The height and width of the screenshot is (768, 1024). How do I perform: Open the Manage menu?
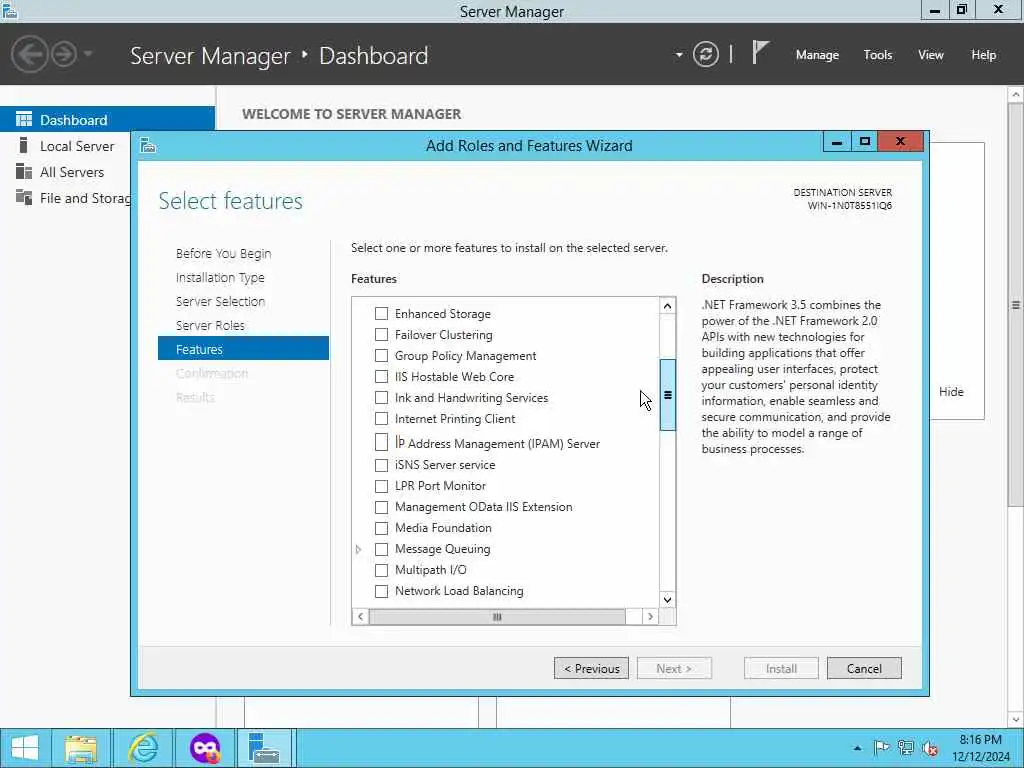(x=817, y=55)
